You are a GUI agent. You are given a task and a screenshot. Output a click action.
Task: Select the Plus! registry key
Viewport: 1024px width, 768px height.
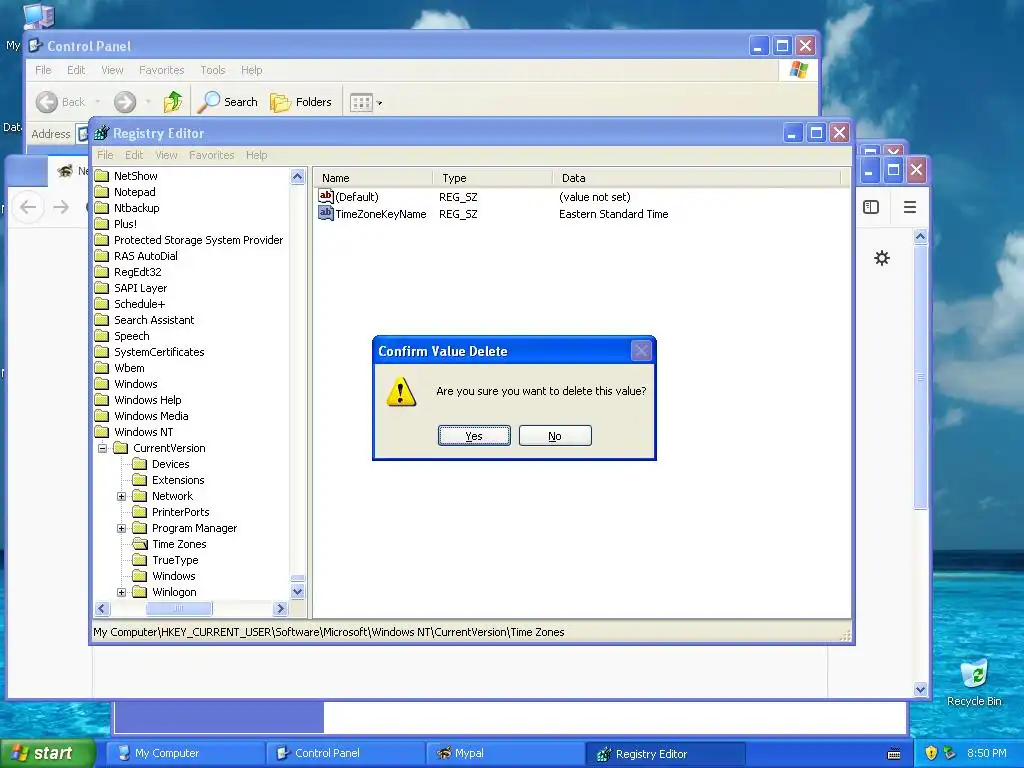125,224
